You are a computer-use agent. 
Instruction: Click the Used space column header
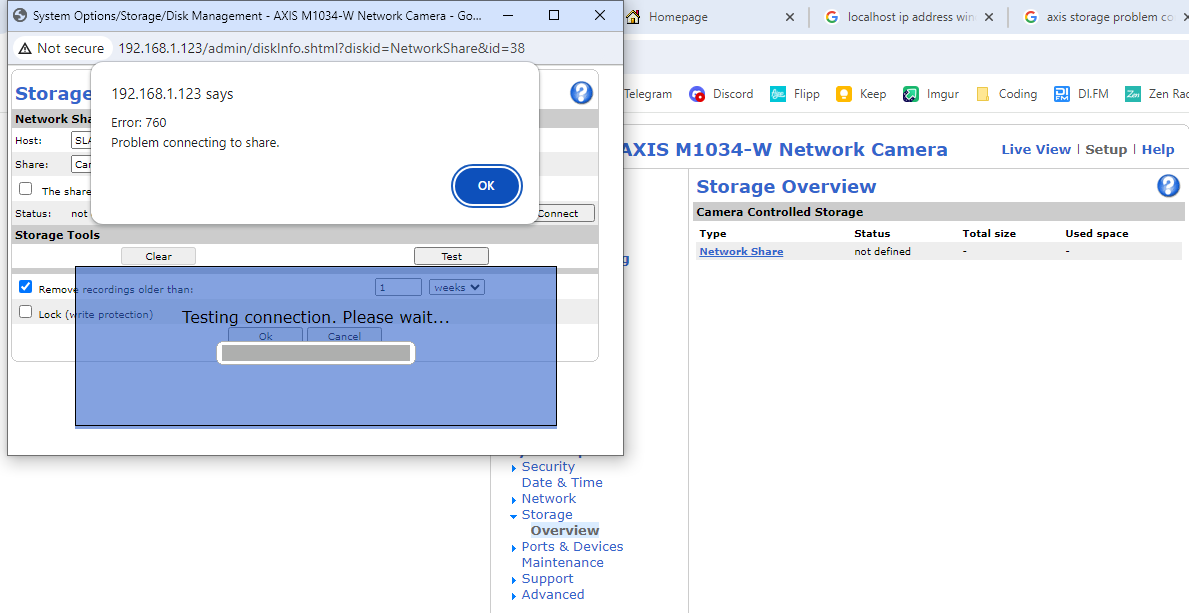click(x=1096, y=234)
